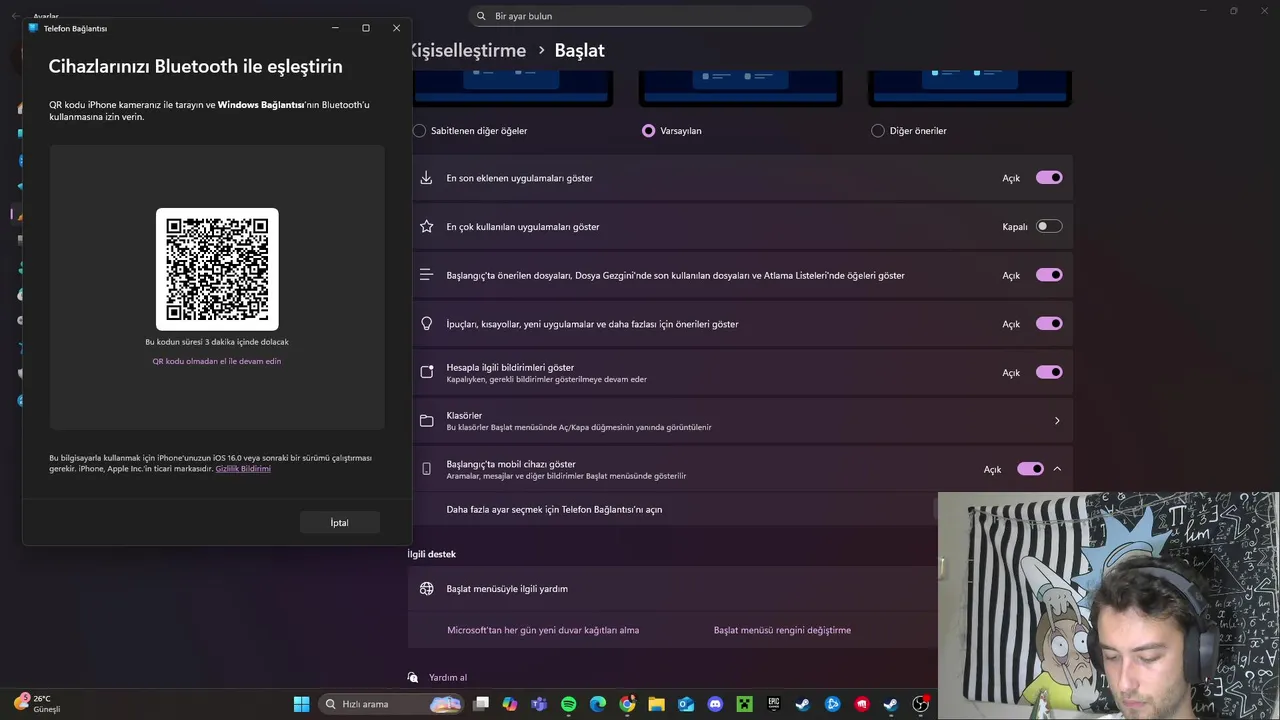Click the 'Cihazlarınızı Bluetooth ile eşleştirin' heading
Image resolution: width=1280 pixels, height=720 pixels.
click(196, 67)
